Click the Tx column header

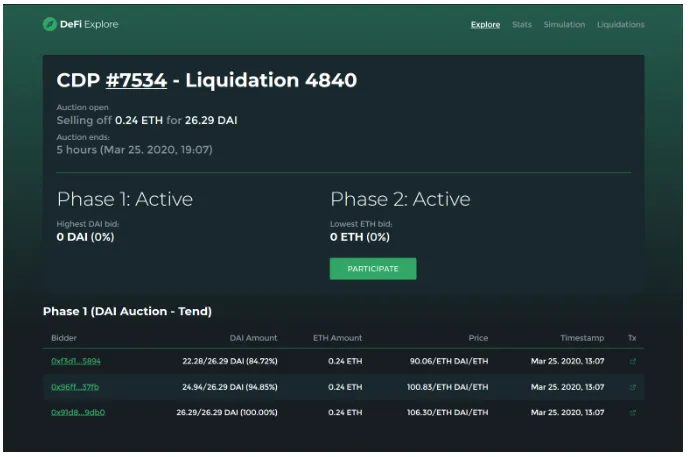coord(632,338)
